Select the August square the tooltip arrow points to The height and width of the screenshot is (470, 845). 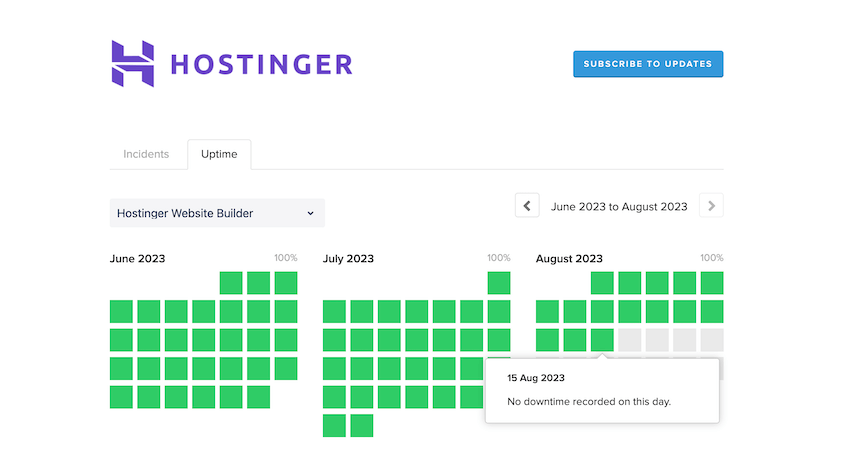602,340
